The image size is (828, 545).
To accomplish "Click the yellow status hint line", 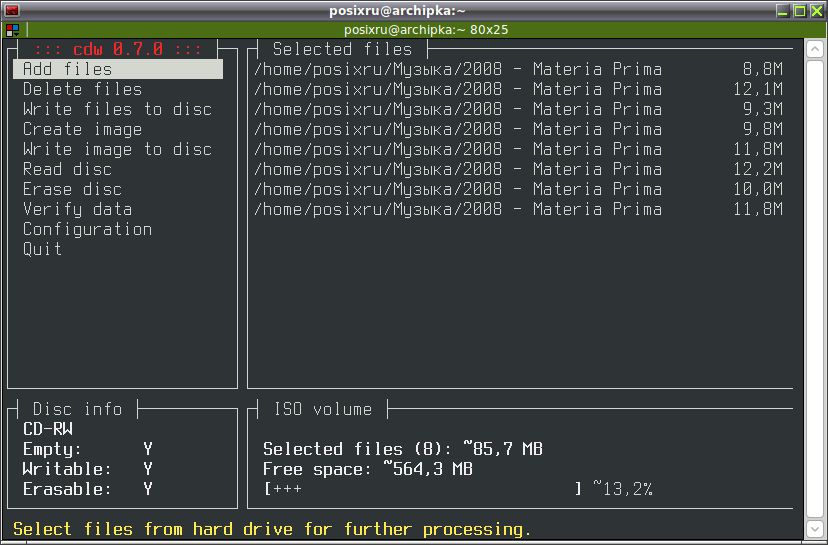I will (272, 529).
